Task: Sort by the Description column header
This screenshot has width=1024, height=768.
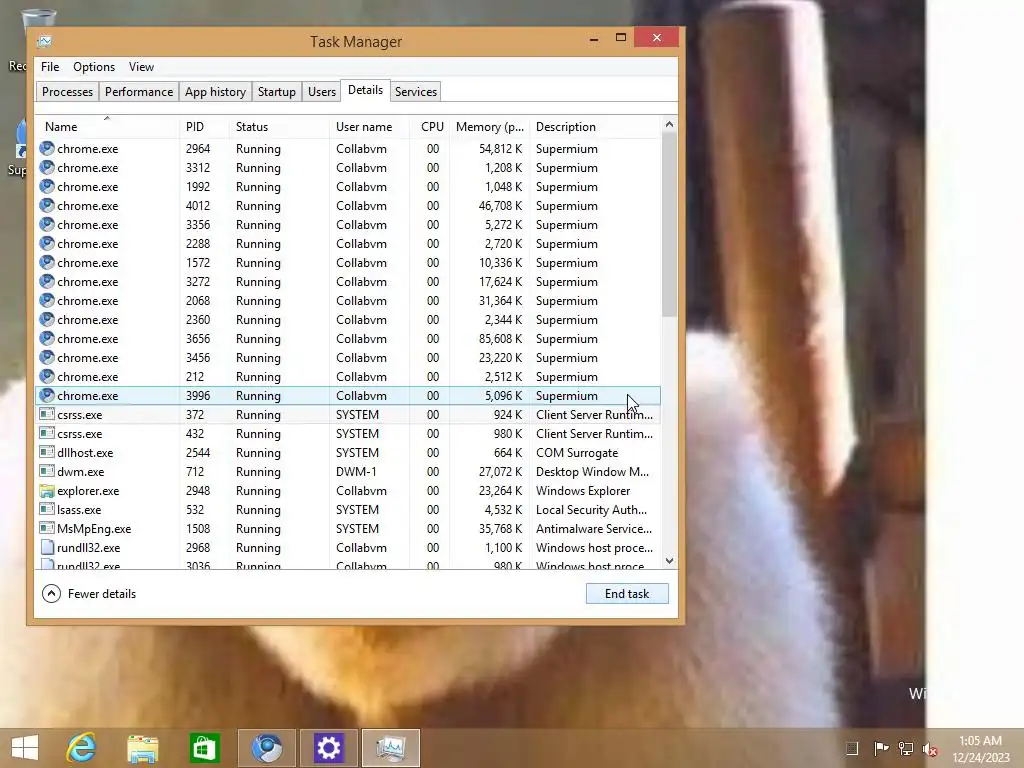Action: (594, 127)
